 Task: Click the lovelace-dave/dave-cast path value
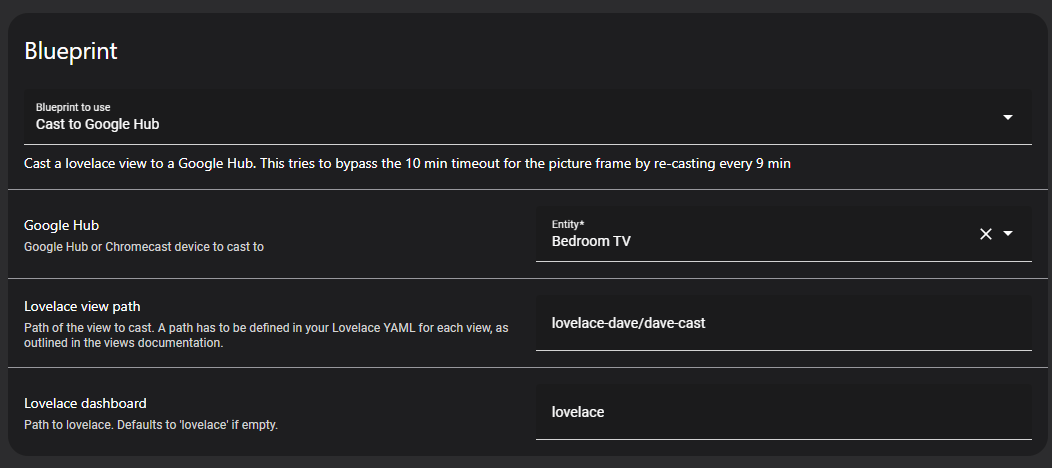[x=629, y=323]
